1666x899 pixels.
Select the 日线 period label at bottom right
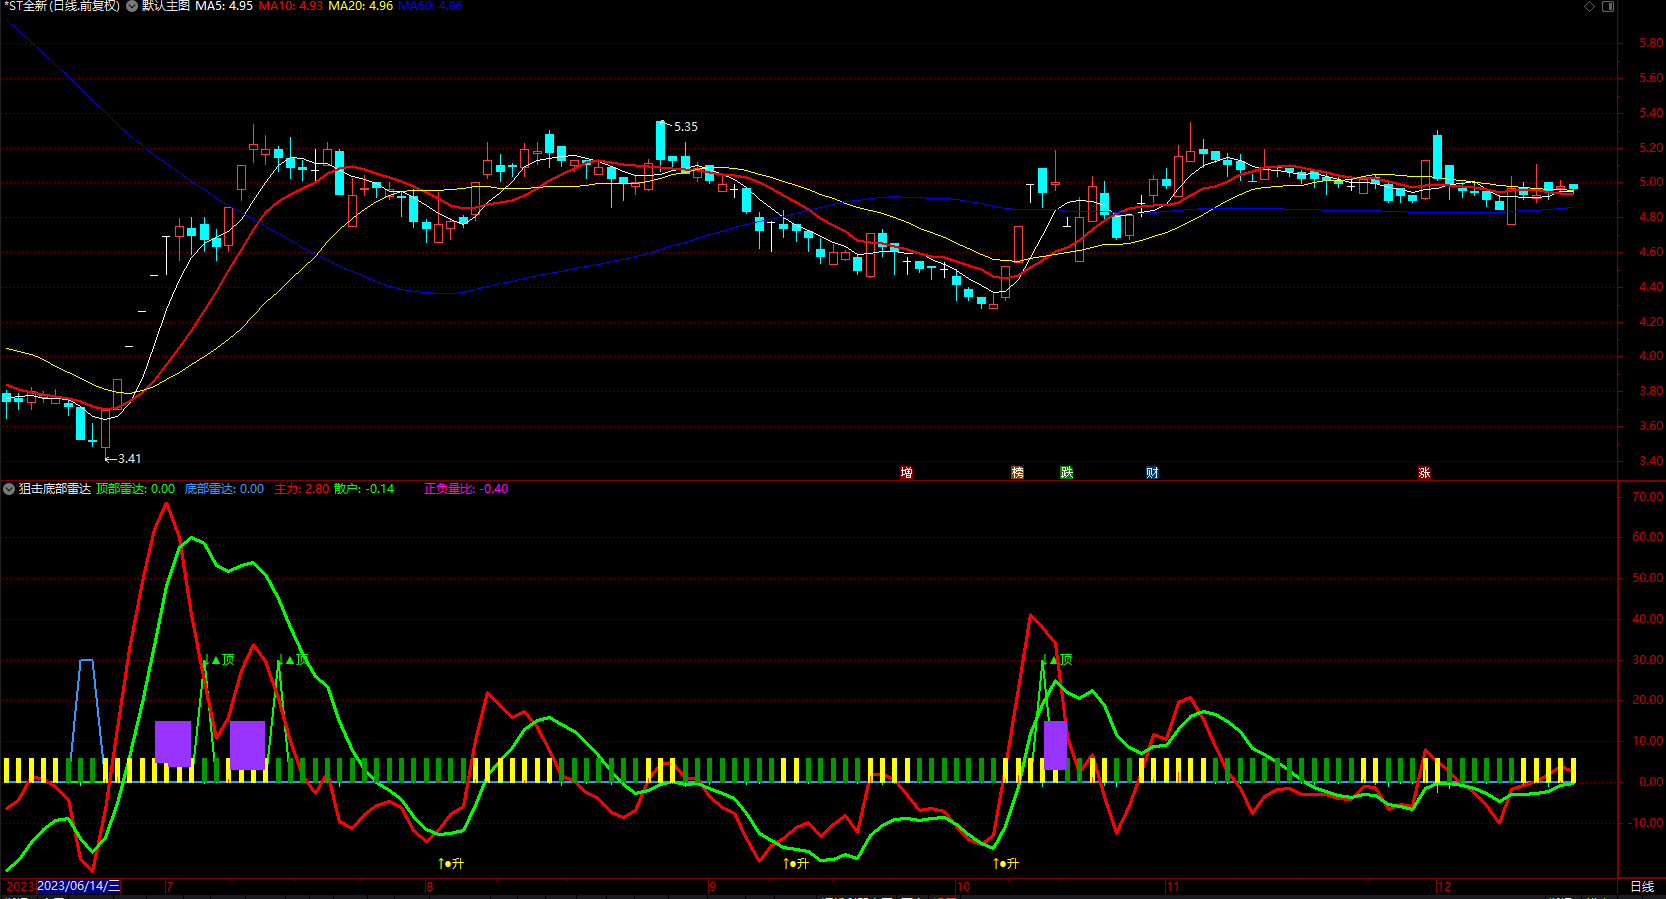[1641, 886]
